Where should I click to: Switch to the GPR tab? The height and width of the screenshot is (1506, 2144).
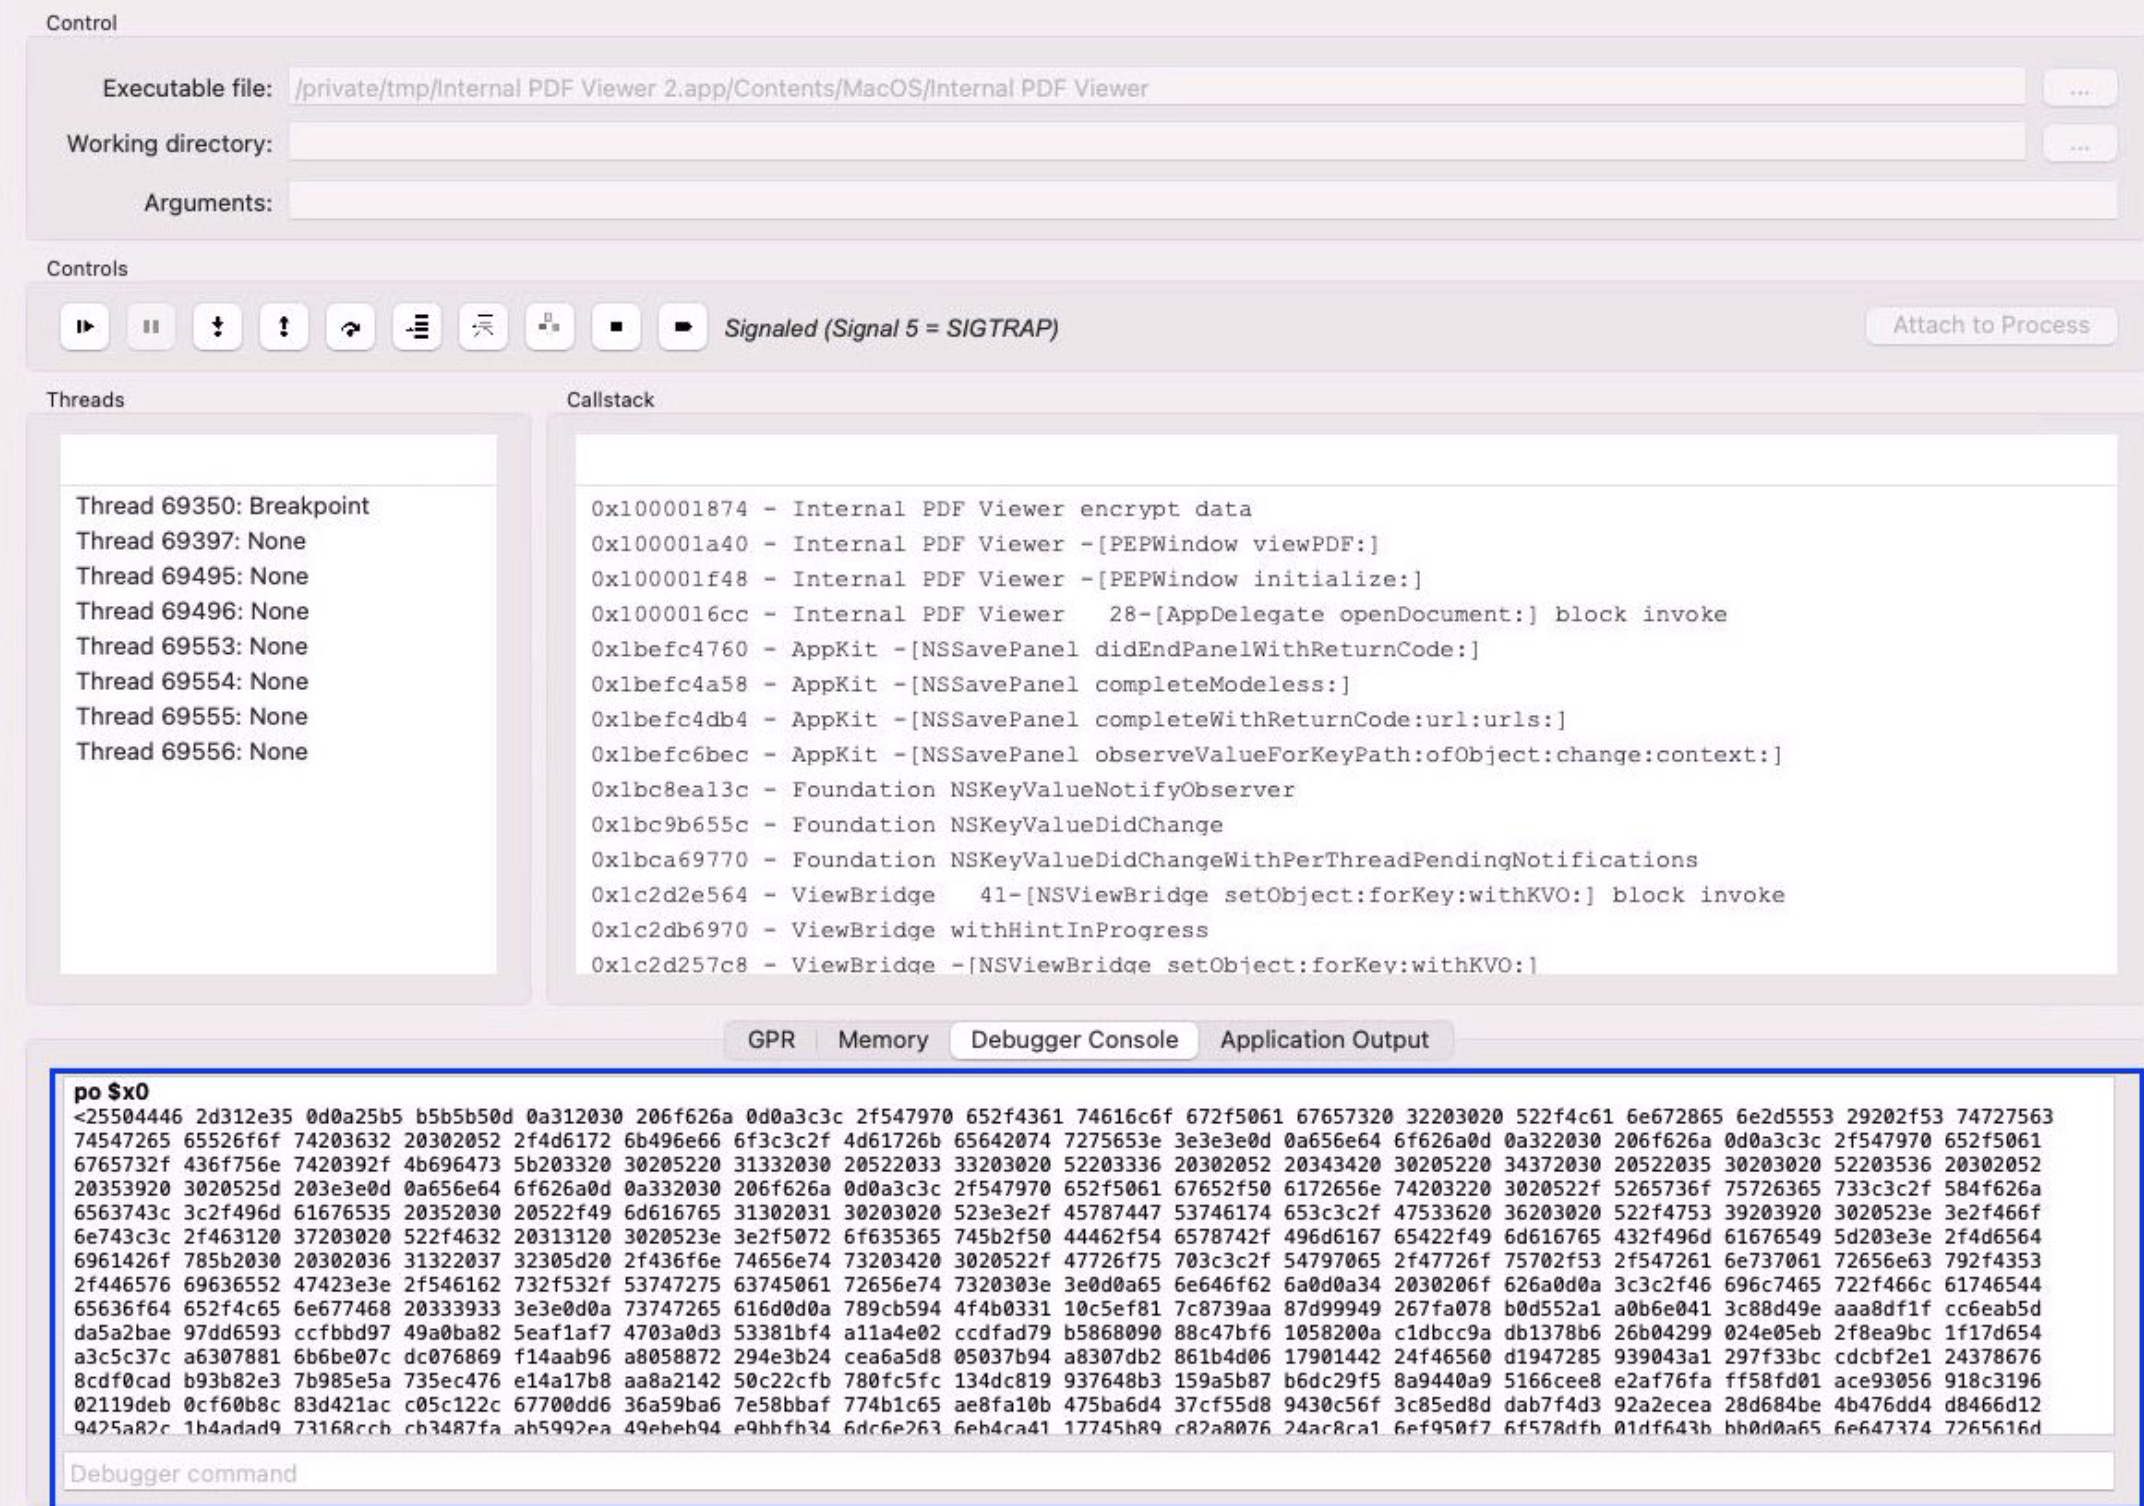(x=771, y=1040)
